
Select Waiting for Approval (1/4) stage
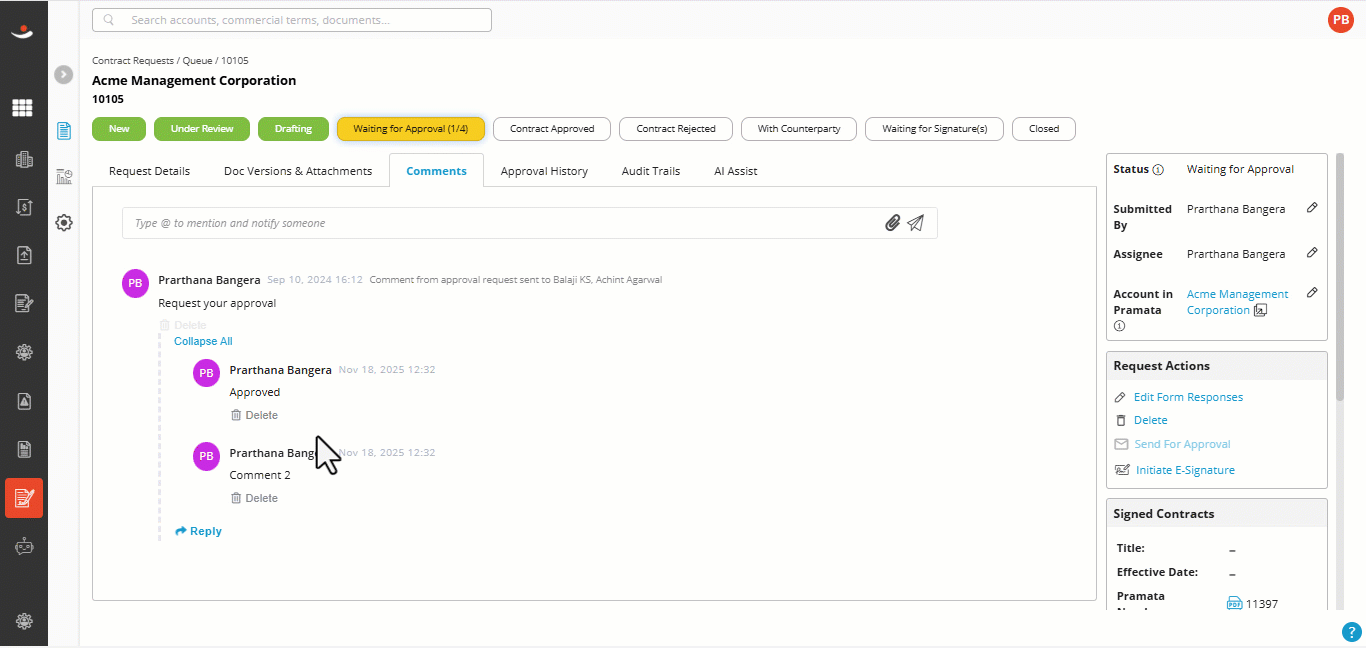411,128
